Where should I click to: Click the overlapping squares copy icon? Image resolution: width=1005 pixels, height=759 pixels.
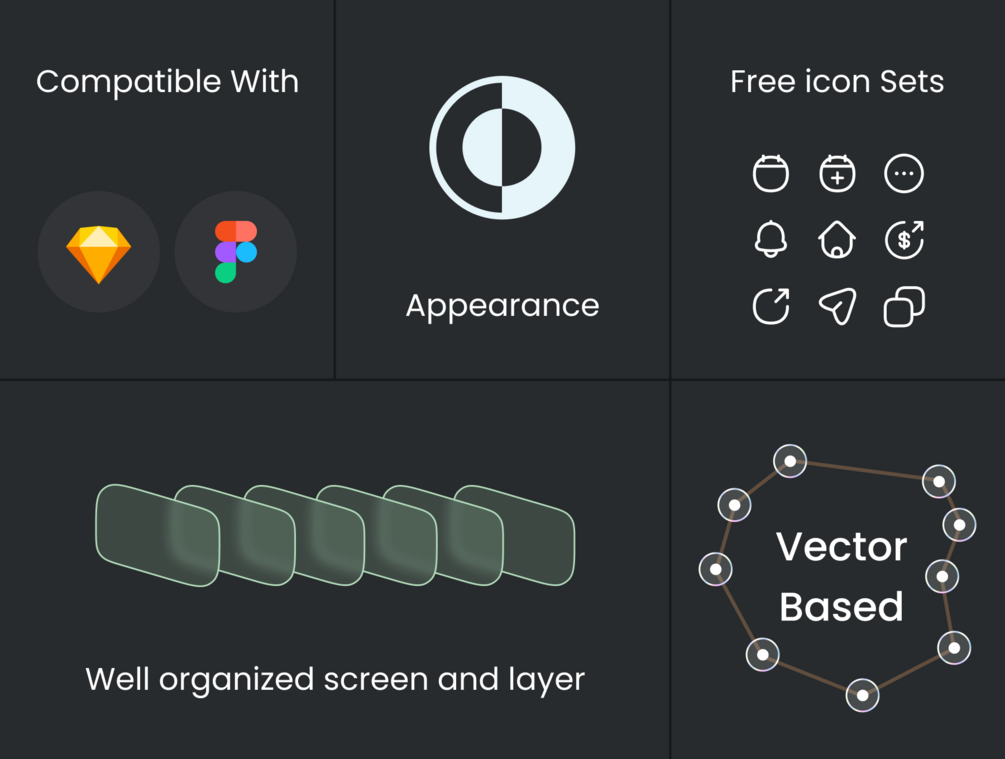[904, 307]
